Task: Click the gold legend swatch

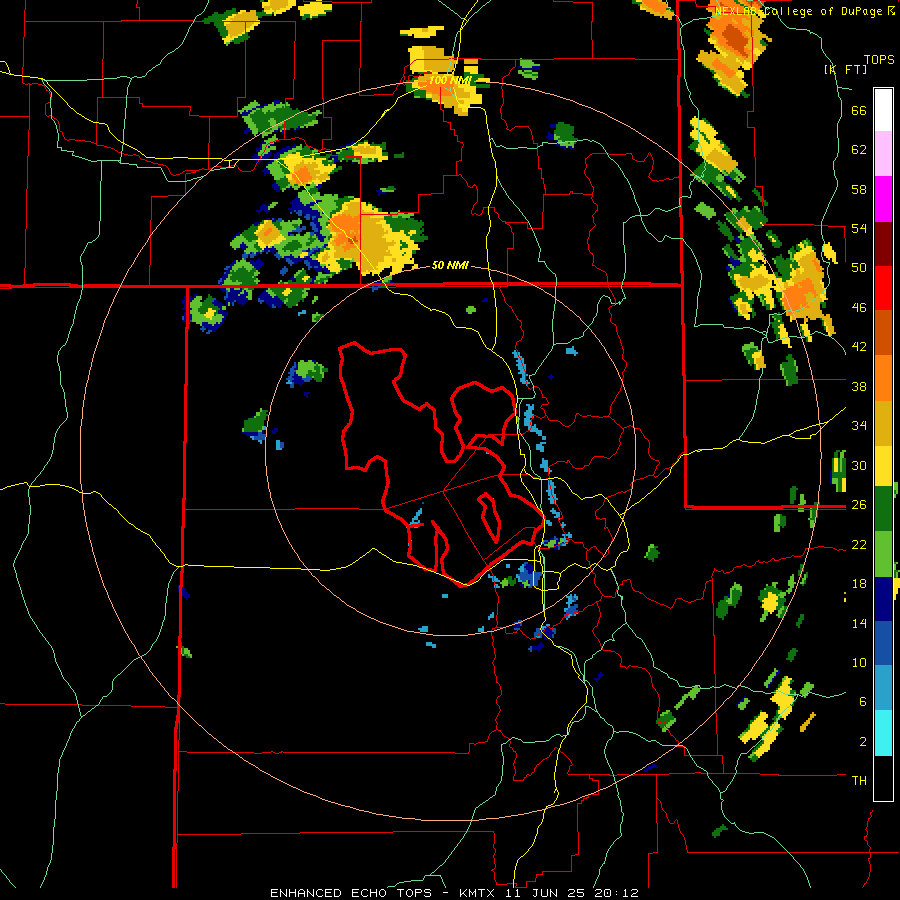Action: pos(883,422)
